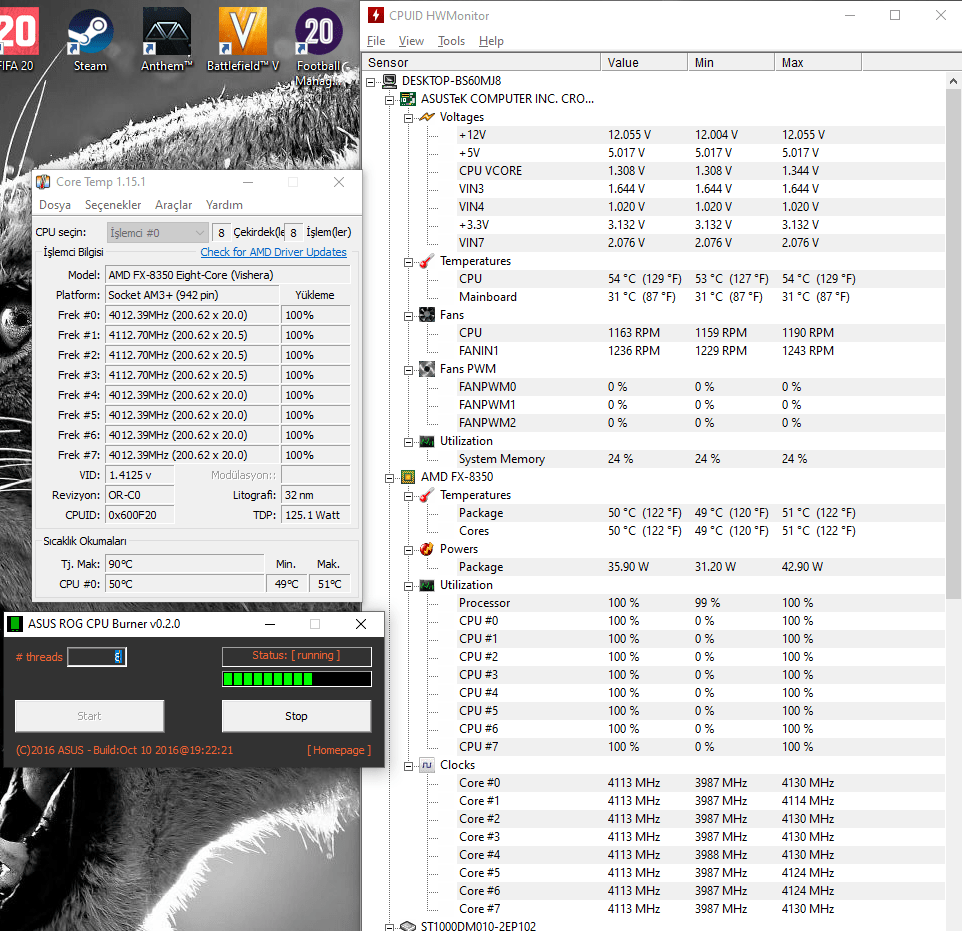The width and height of the screenshot is (962, 931).
Task: Click Check for AMD Driver Updates link
Action: 273,252
